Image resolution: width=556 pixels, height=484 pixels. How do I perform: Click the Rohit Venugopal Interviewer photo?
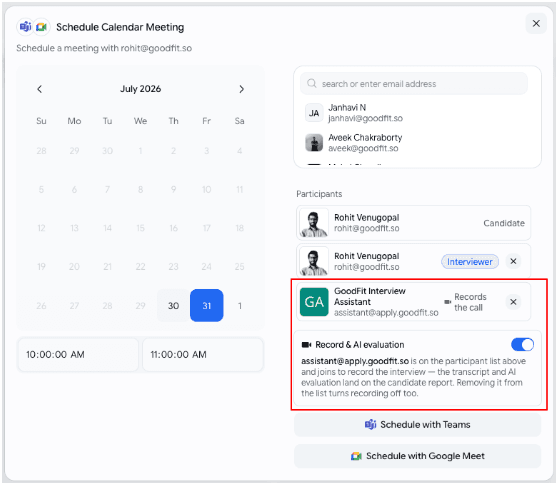(314, 262)
